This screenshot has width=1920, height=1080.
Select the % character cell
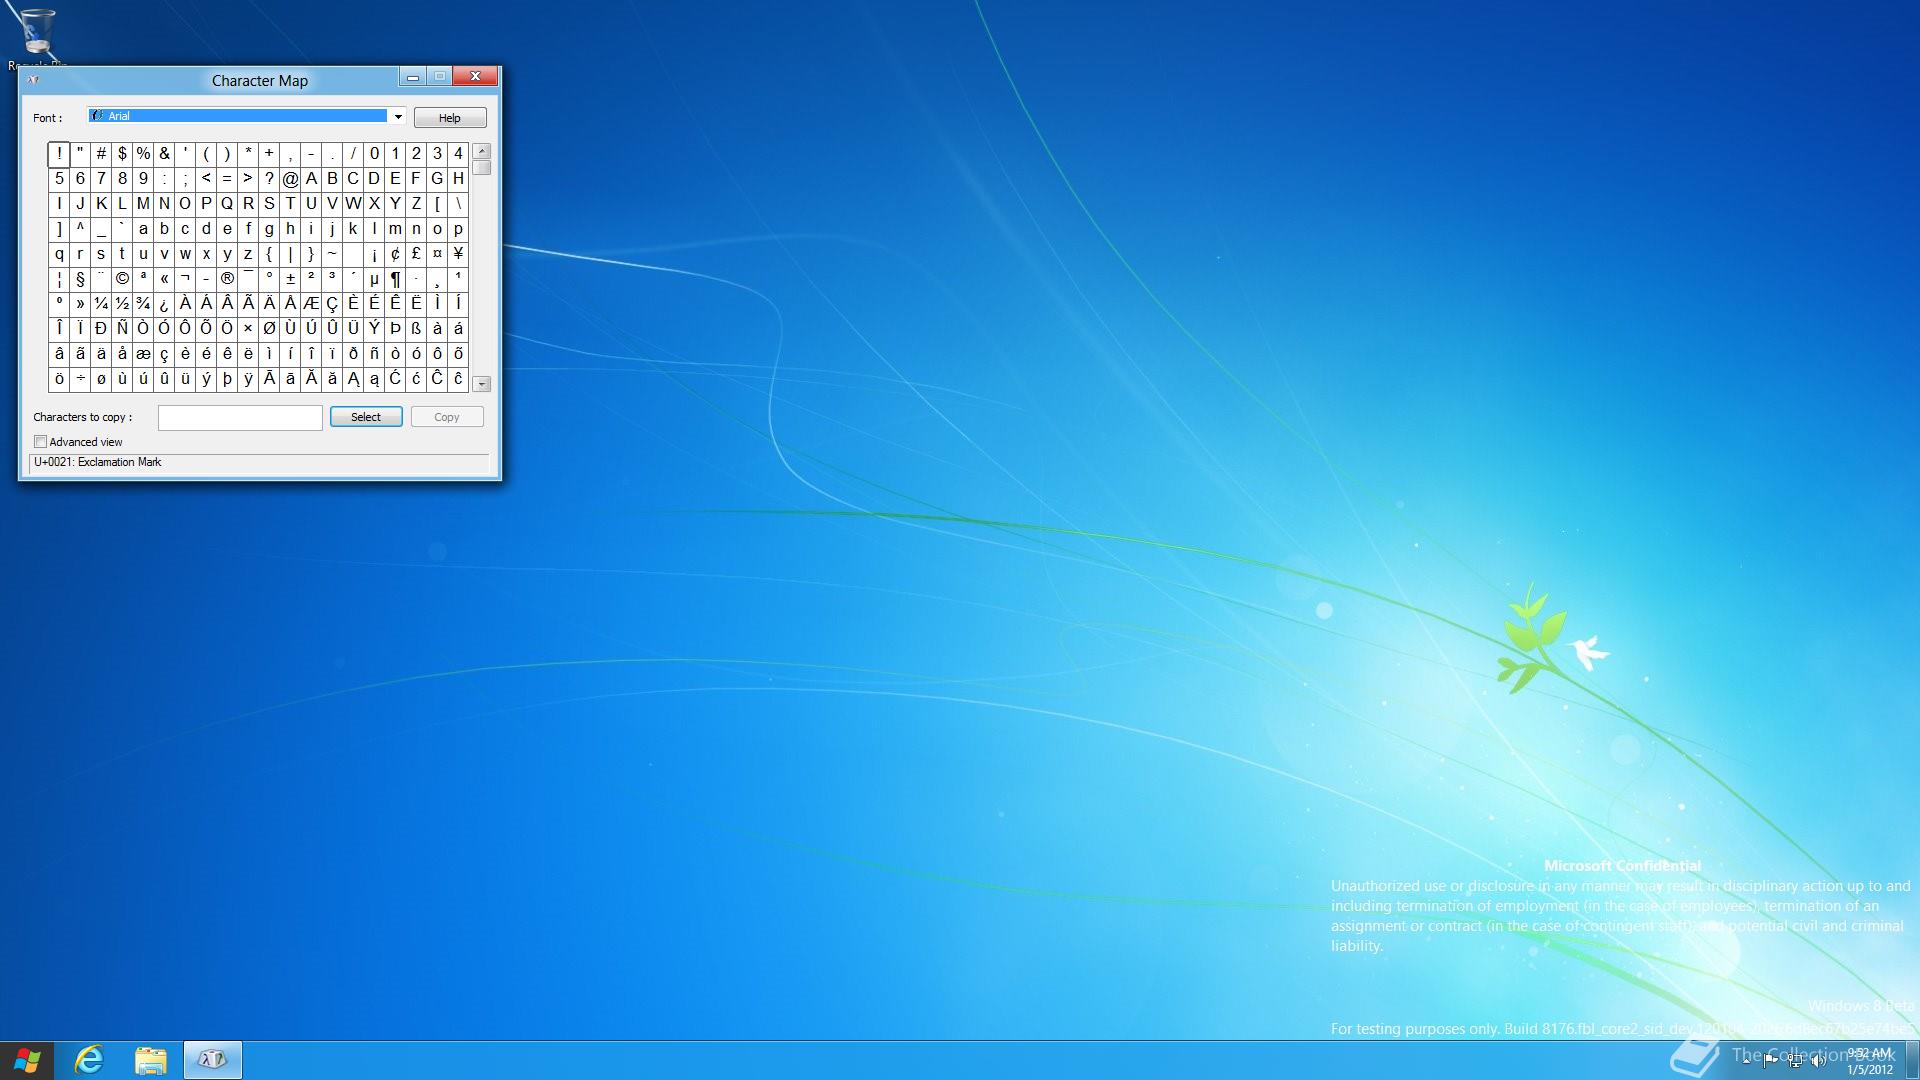click(143, 154)
